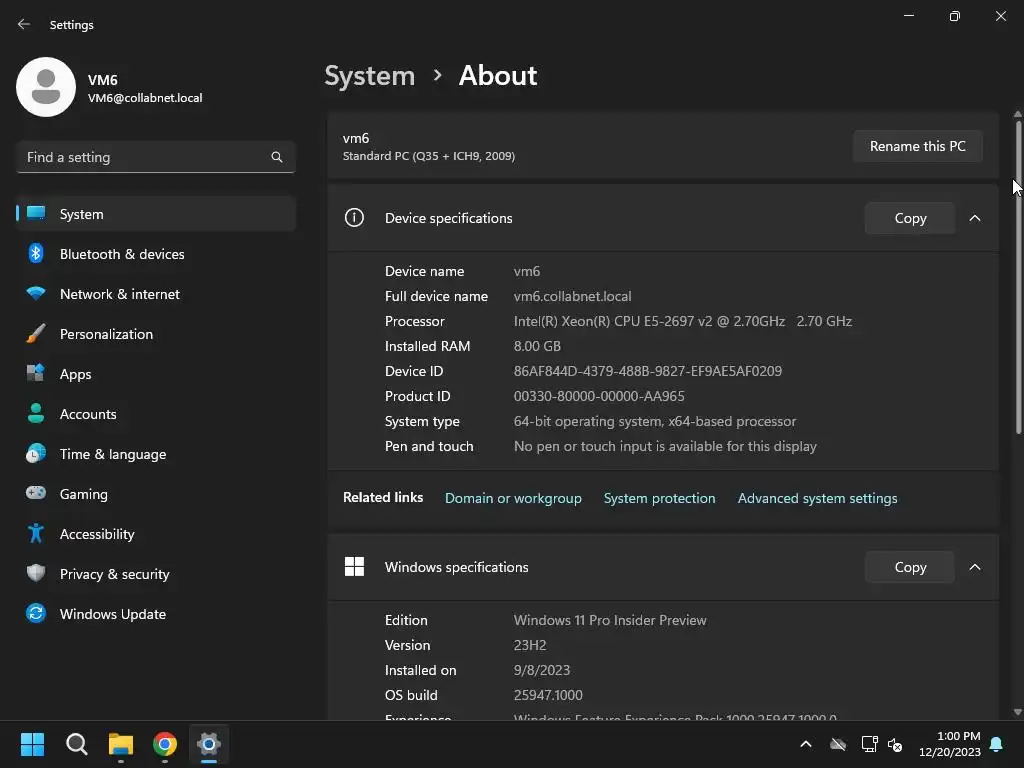The height and width of the screenshot is (768, 1024).
Task: Click the Device ID value 86AF844D
Action: coord(648,371)
